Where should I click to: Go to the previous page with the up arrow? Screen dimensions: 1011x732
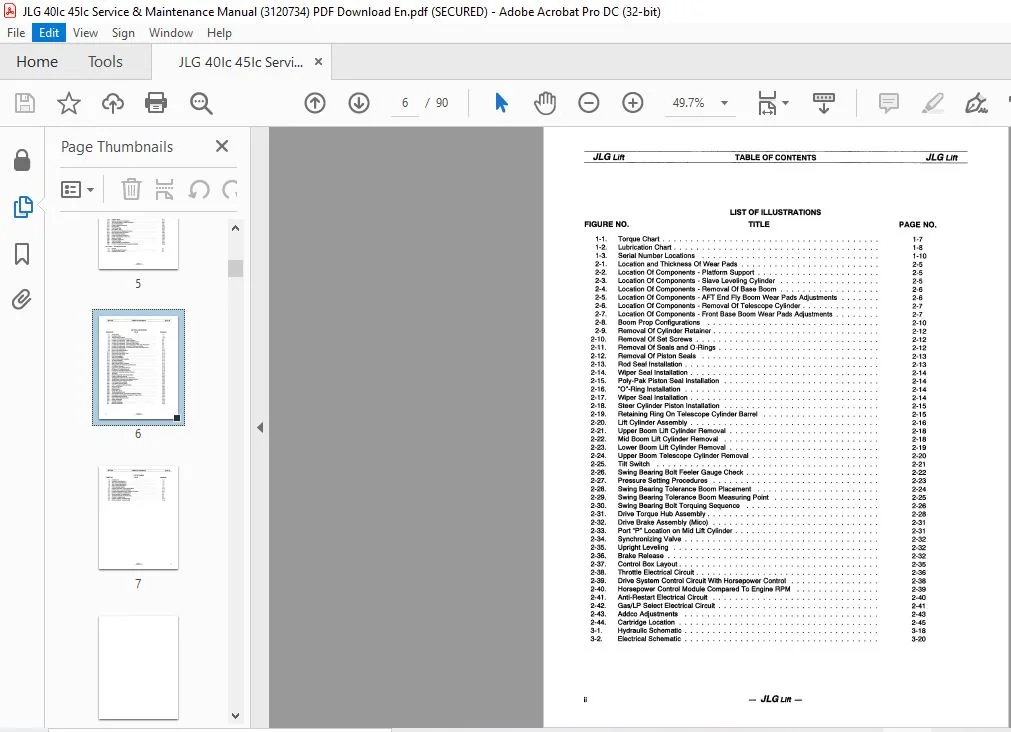pyautogui.click(x=315, y=103)
